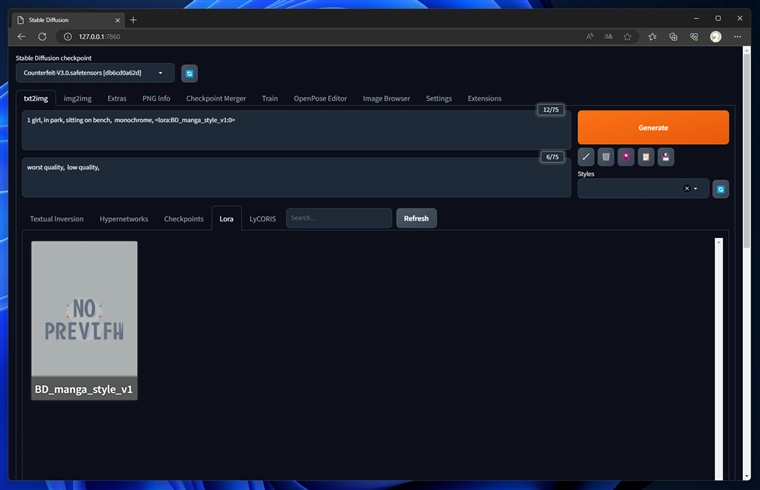Click the browser address bar URL
Image resolution: width=760 pixels, height=490 pixels.
click(99, 36)
